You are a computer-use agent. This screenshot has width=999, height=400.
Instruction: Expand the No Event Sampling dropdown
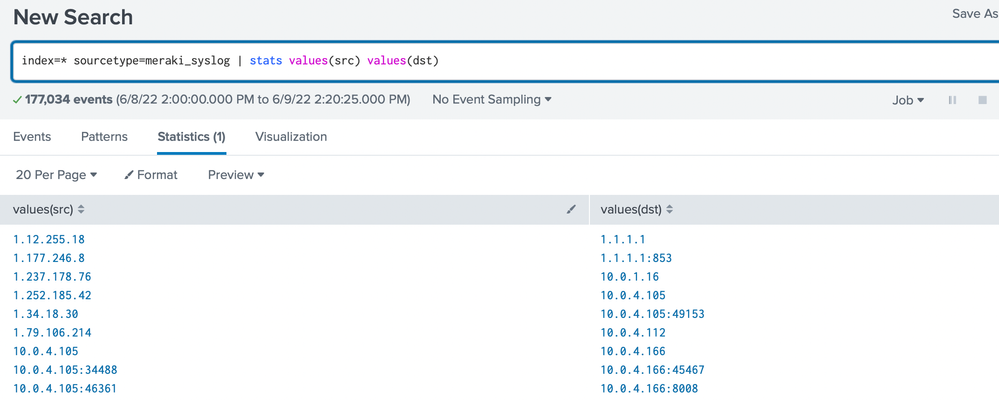click(x=491, y=100)
